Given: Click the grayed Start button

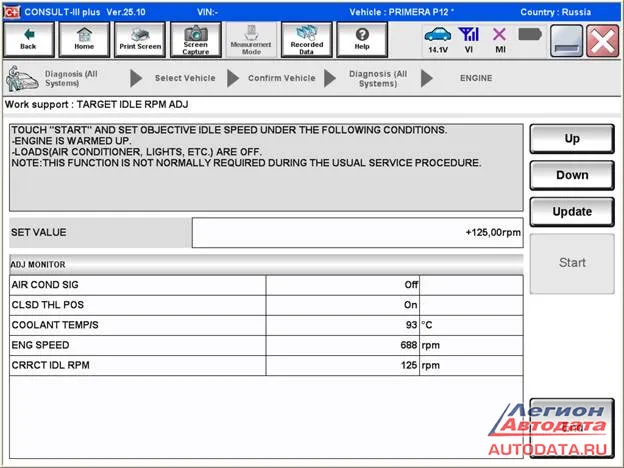Looking at the screenshot, I should [x=572, y=263].
